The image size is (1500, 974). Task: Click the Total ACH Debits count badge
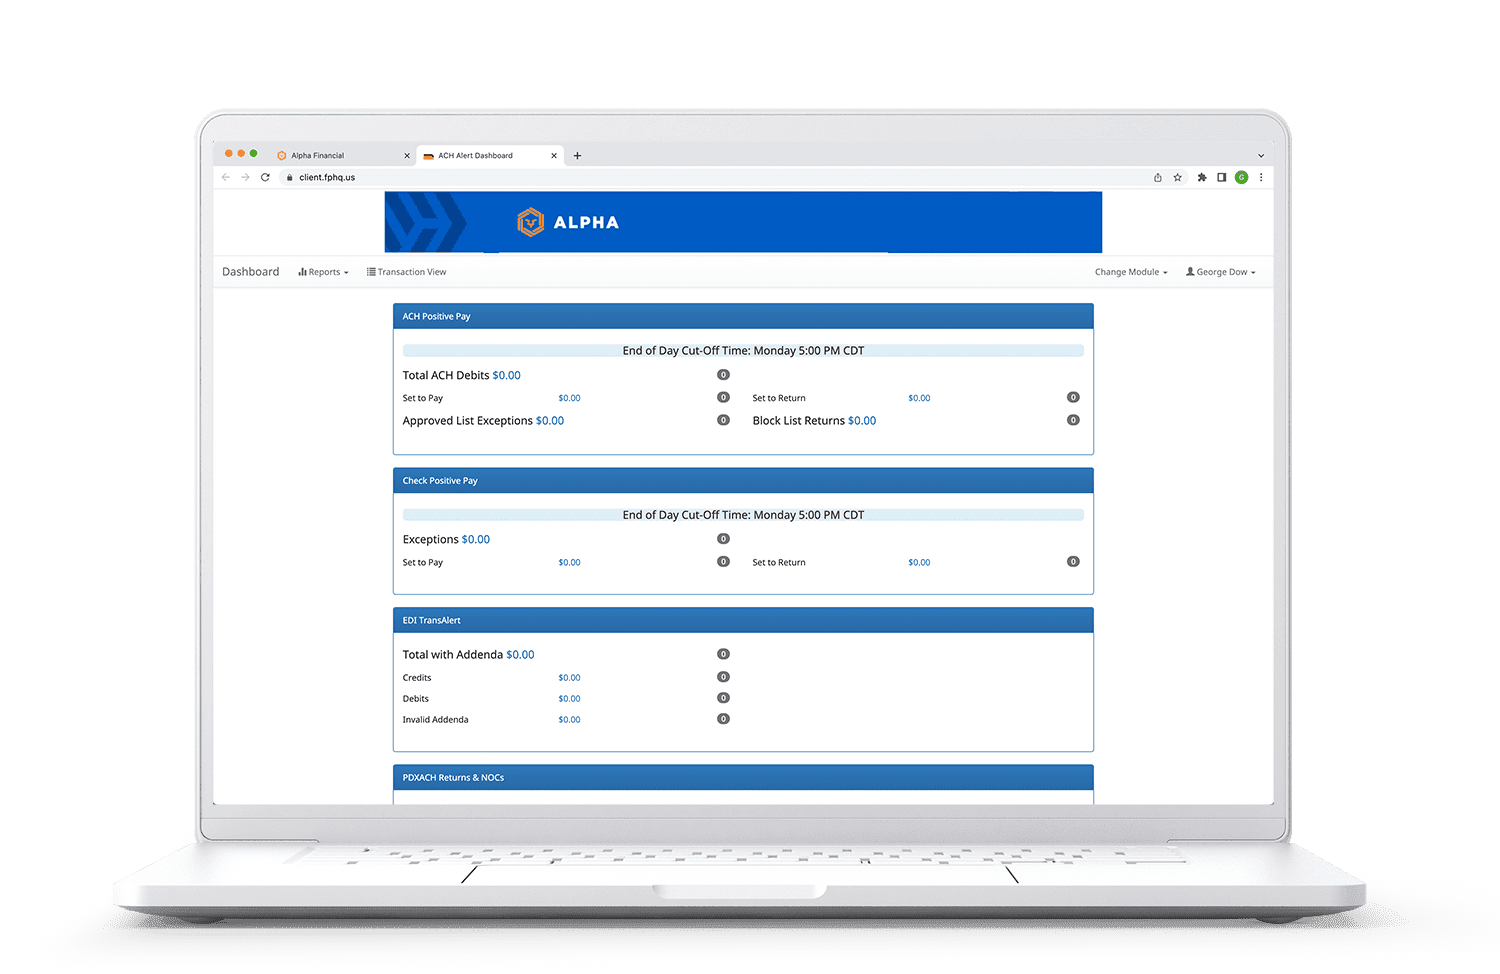pos(723,375)
